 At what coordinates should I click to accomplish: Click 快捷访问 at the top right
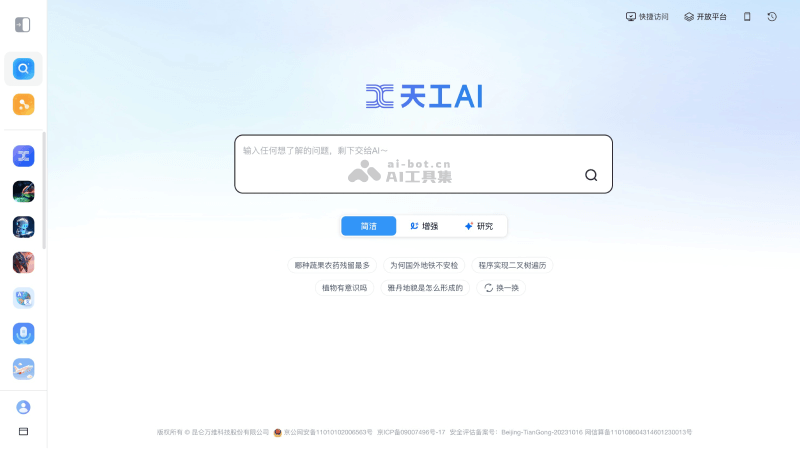click(x=647, y=17)
